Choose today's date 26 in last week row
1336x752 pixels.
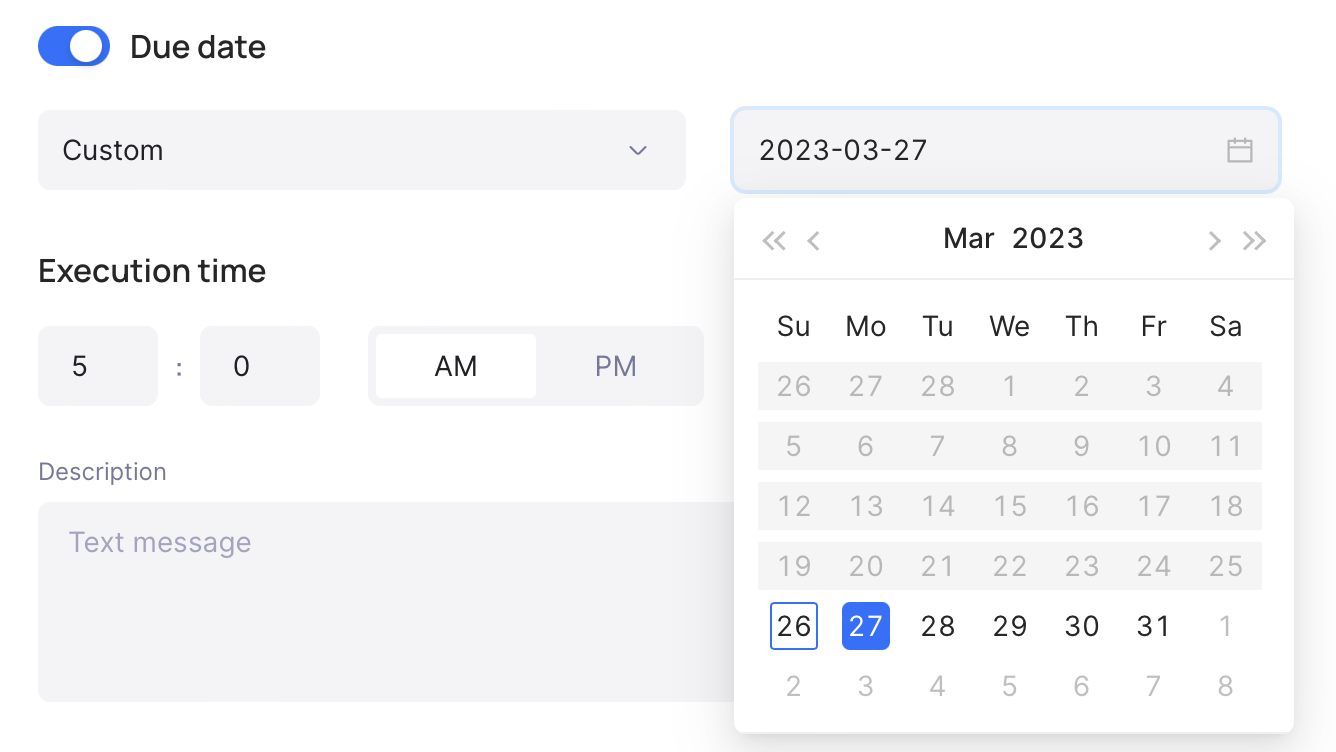pos(794,626)
